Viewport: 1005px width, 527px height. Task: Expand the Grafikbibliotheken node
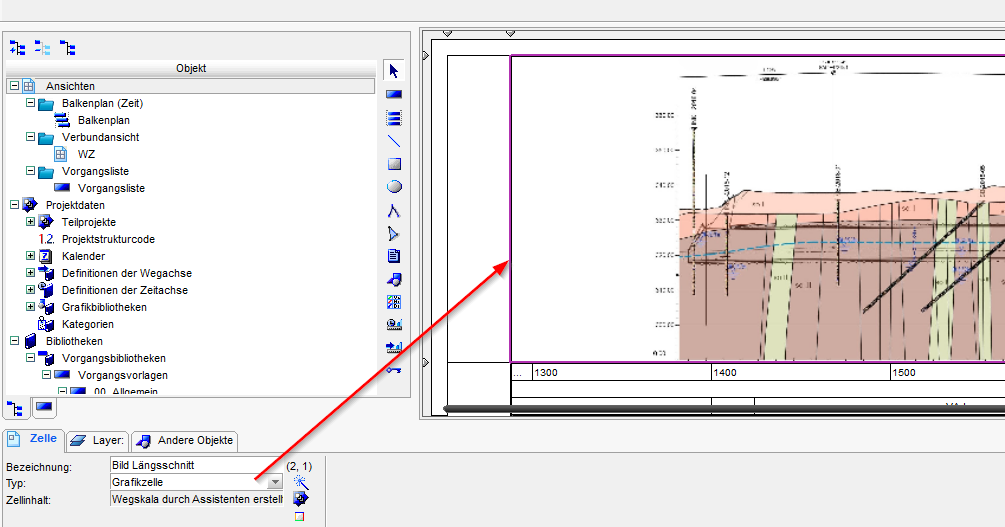pos(30,306)
